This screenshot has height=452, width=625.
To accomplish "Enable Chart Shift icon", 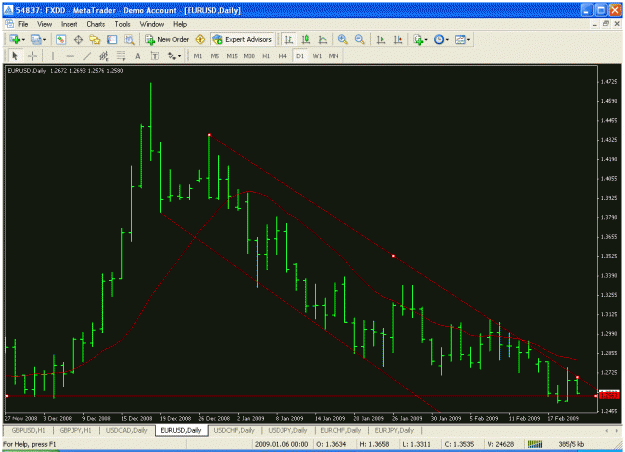I will pyautogui.click(x=398, y=39).
